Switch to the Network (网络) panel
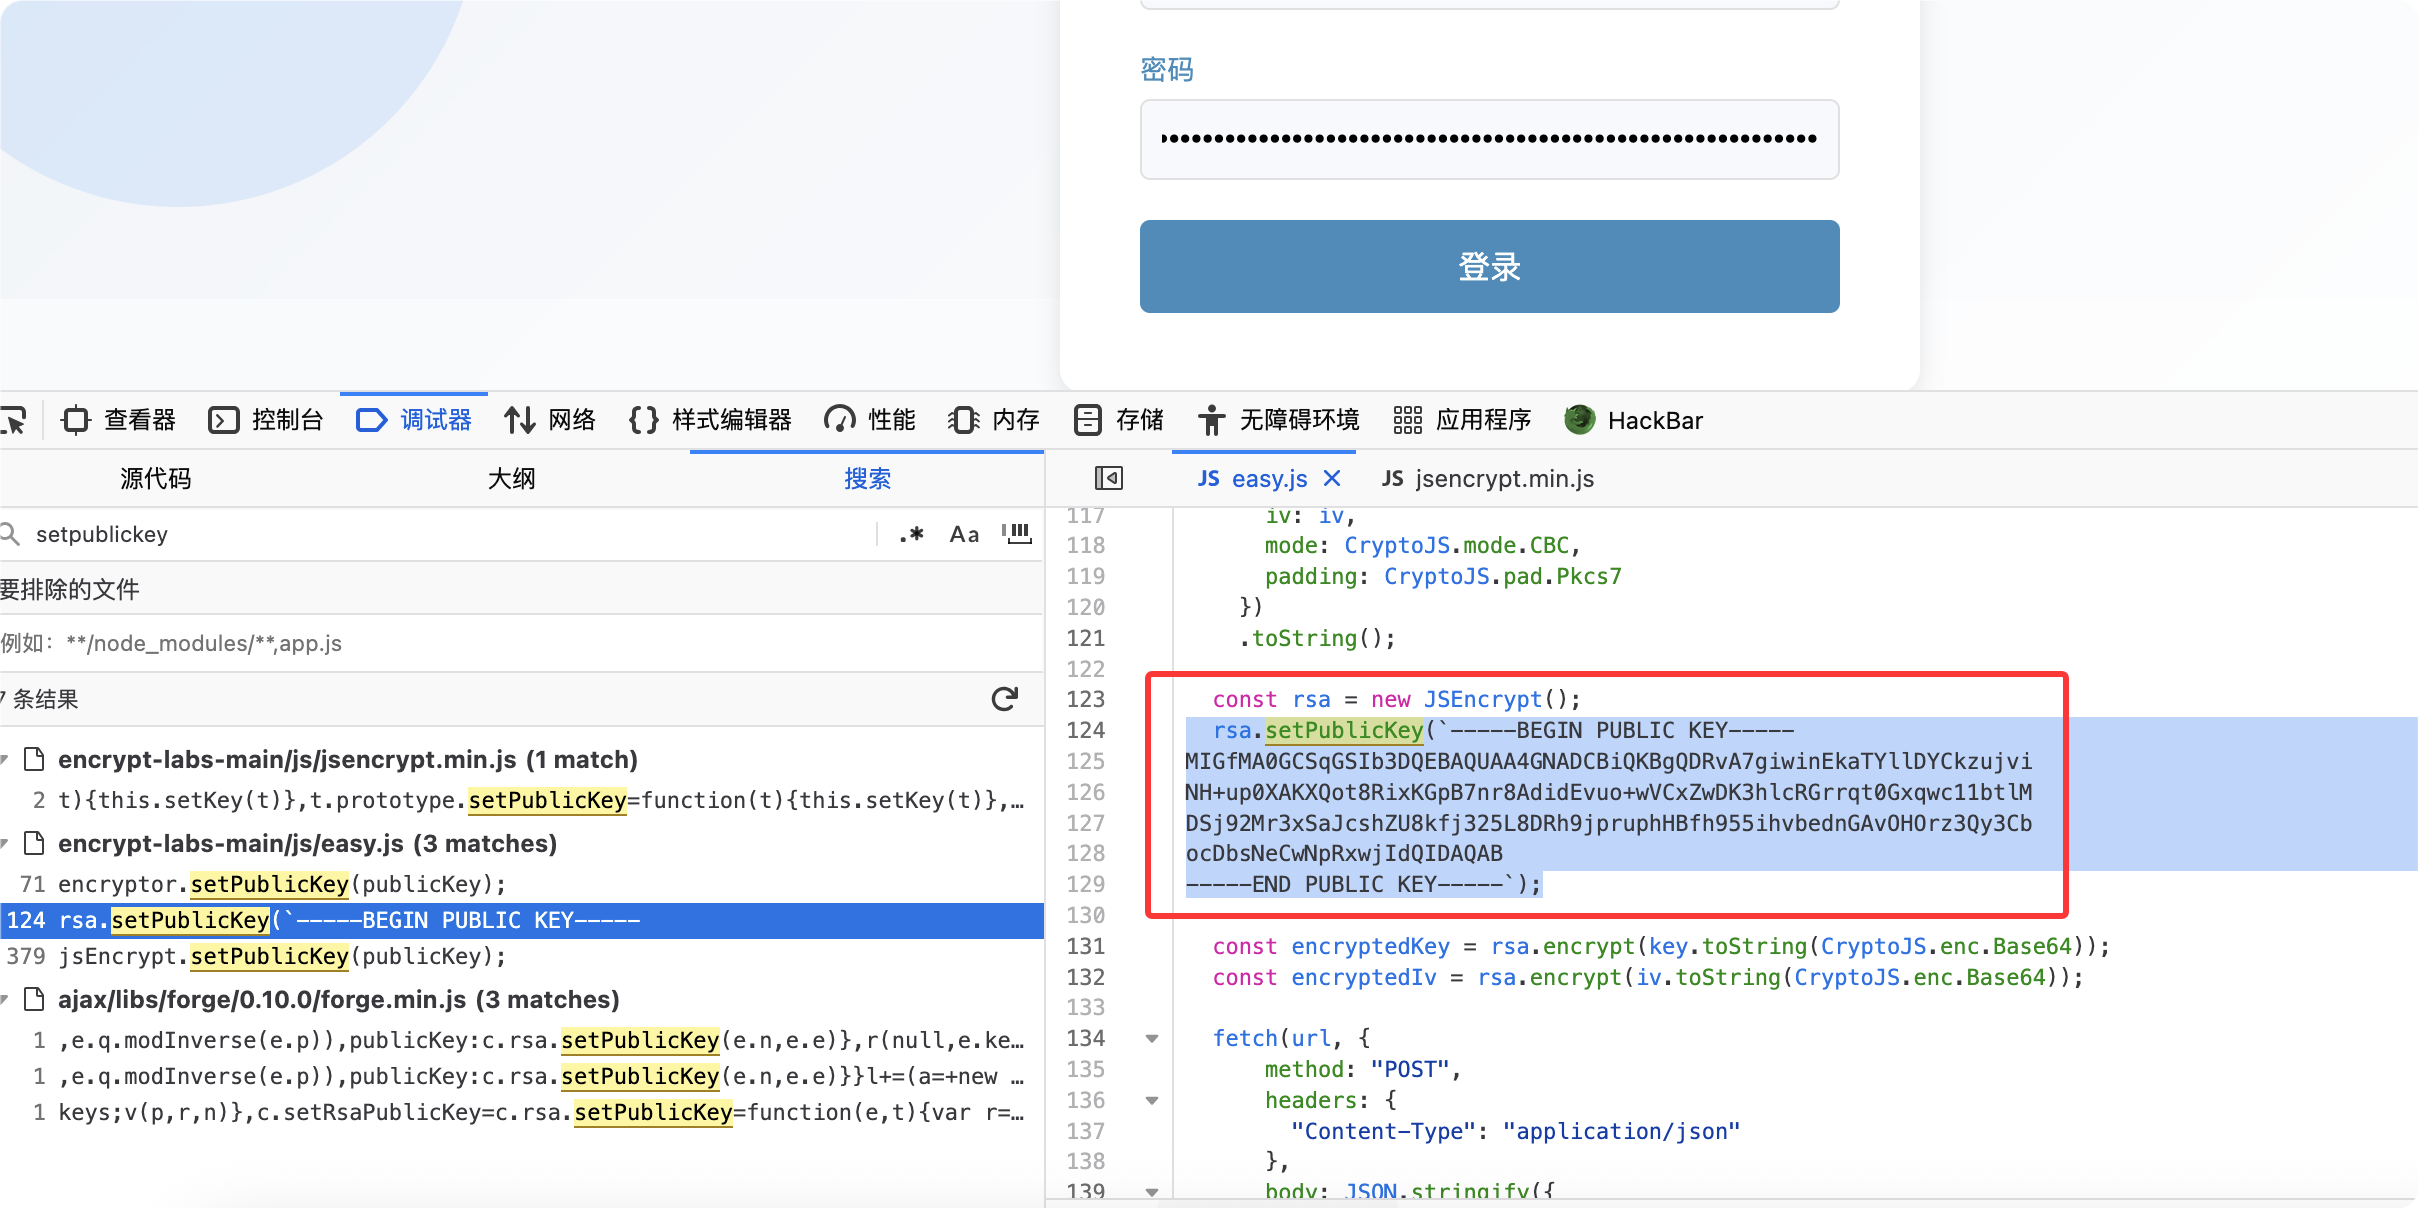 [x=550, y=420]
